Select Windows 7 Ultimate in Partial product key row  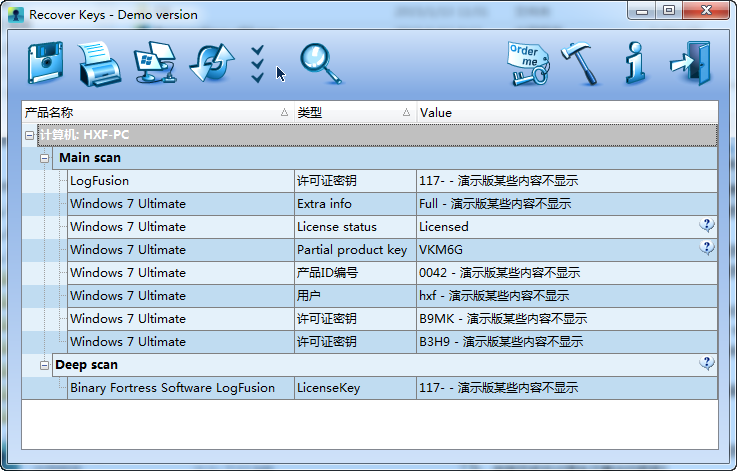click(x=181, y=250)
